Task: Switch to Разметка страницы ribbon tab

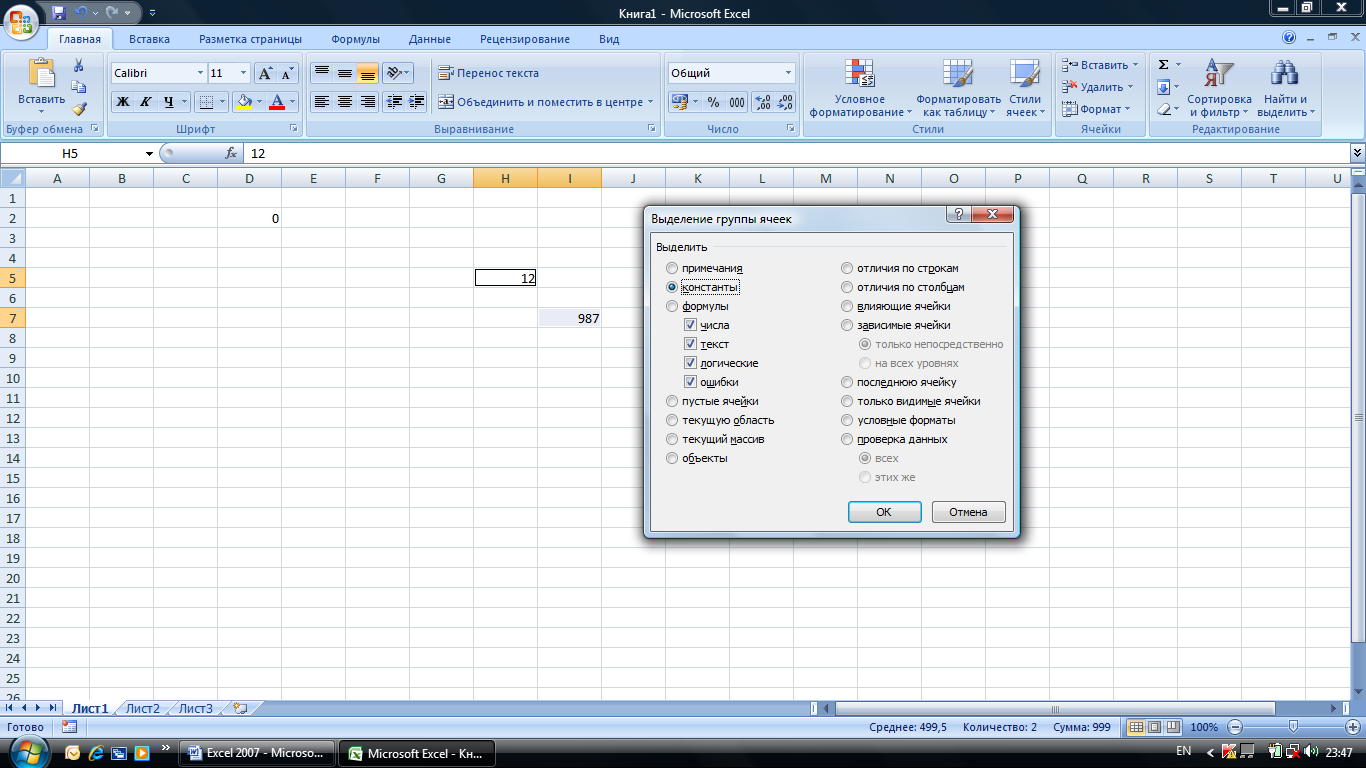Action: [250, 39]
